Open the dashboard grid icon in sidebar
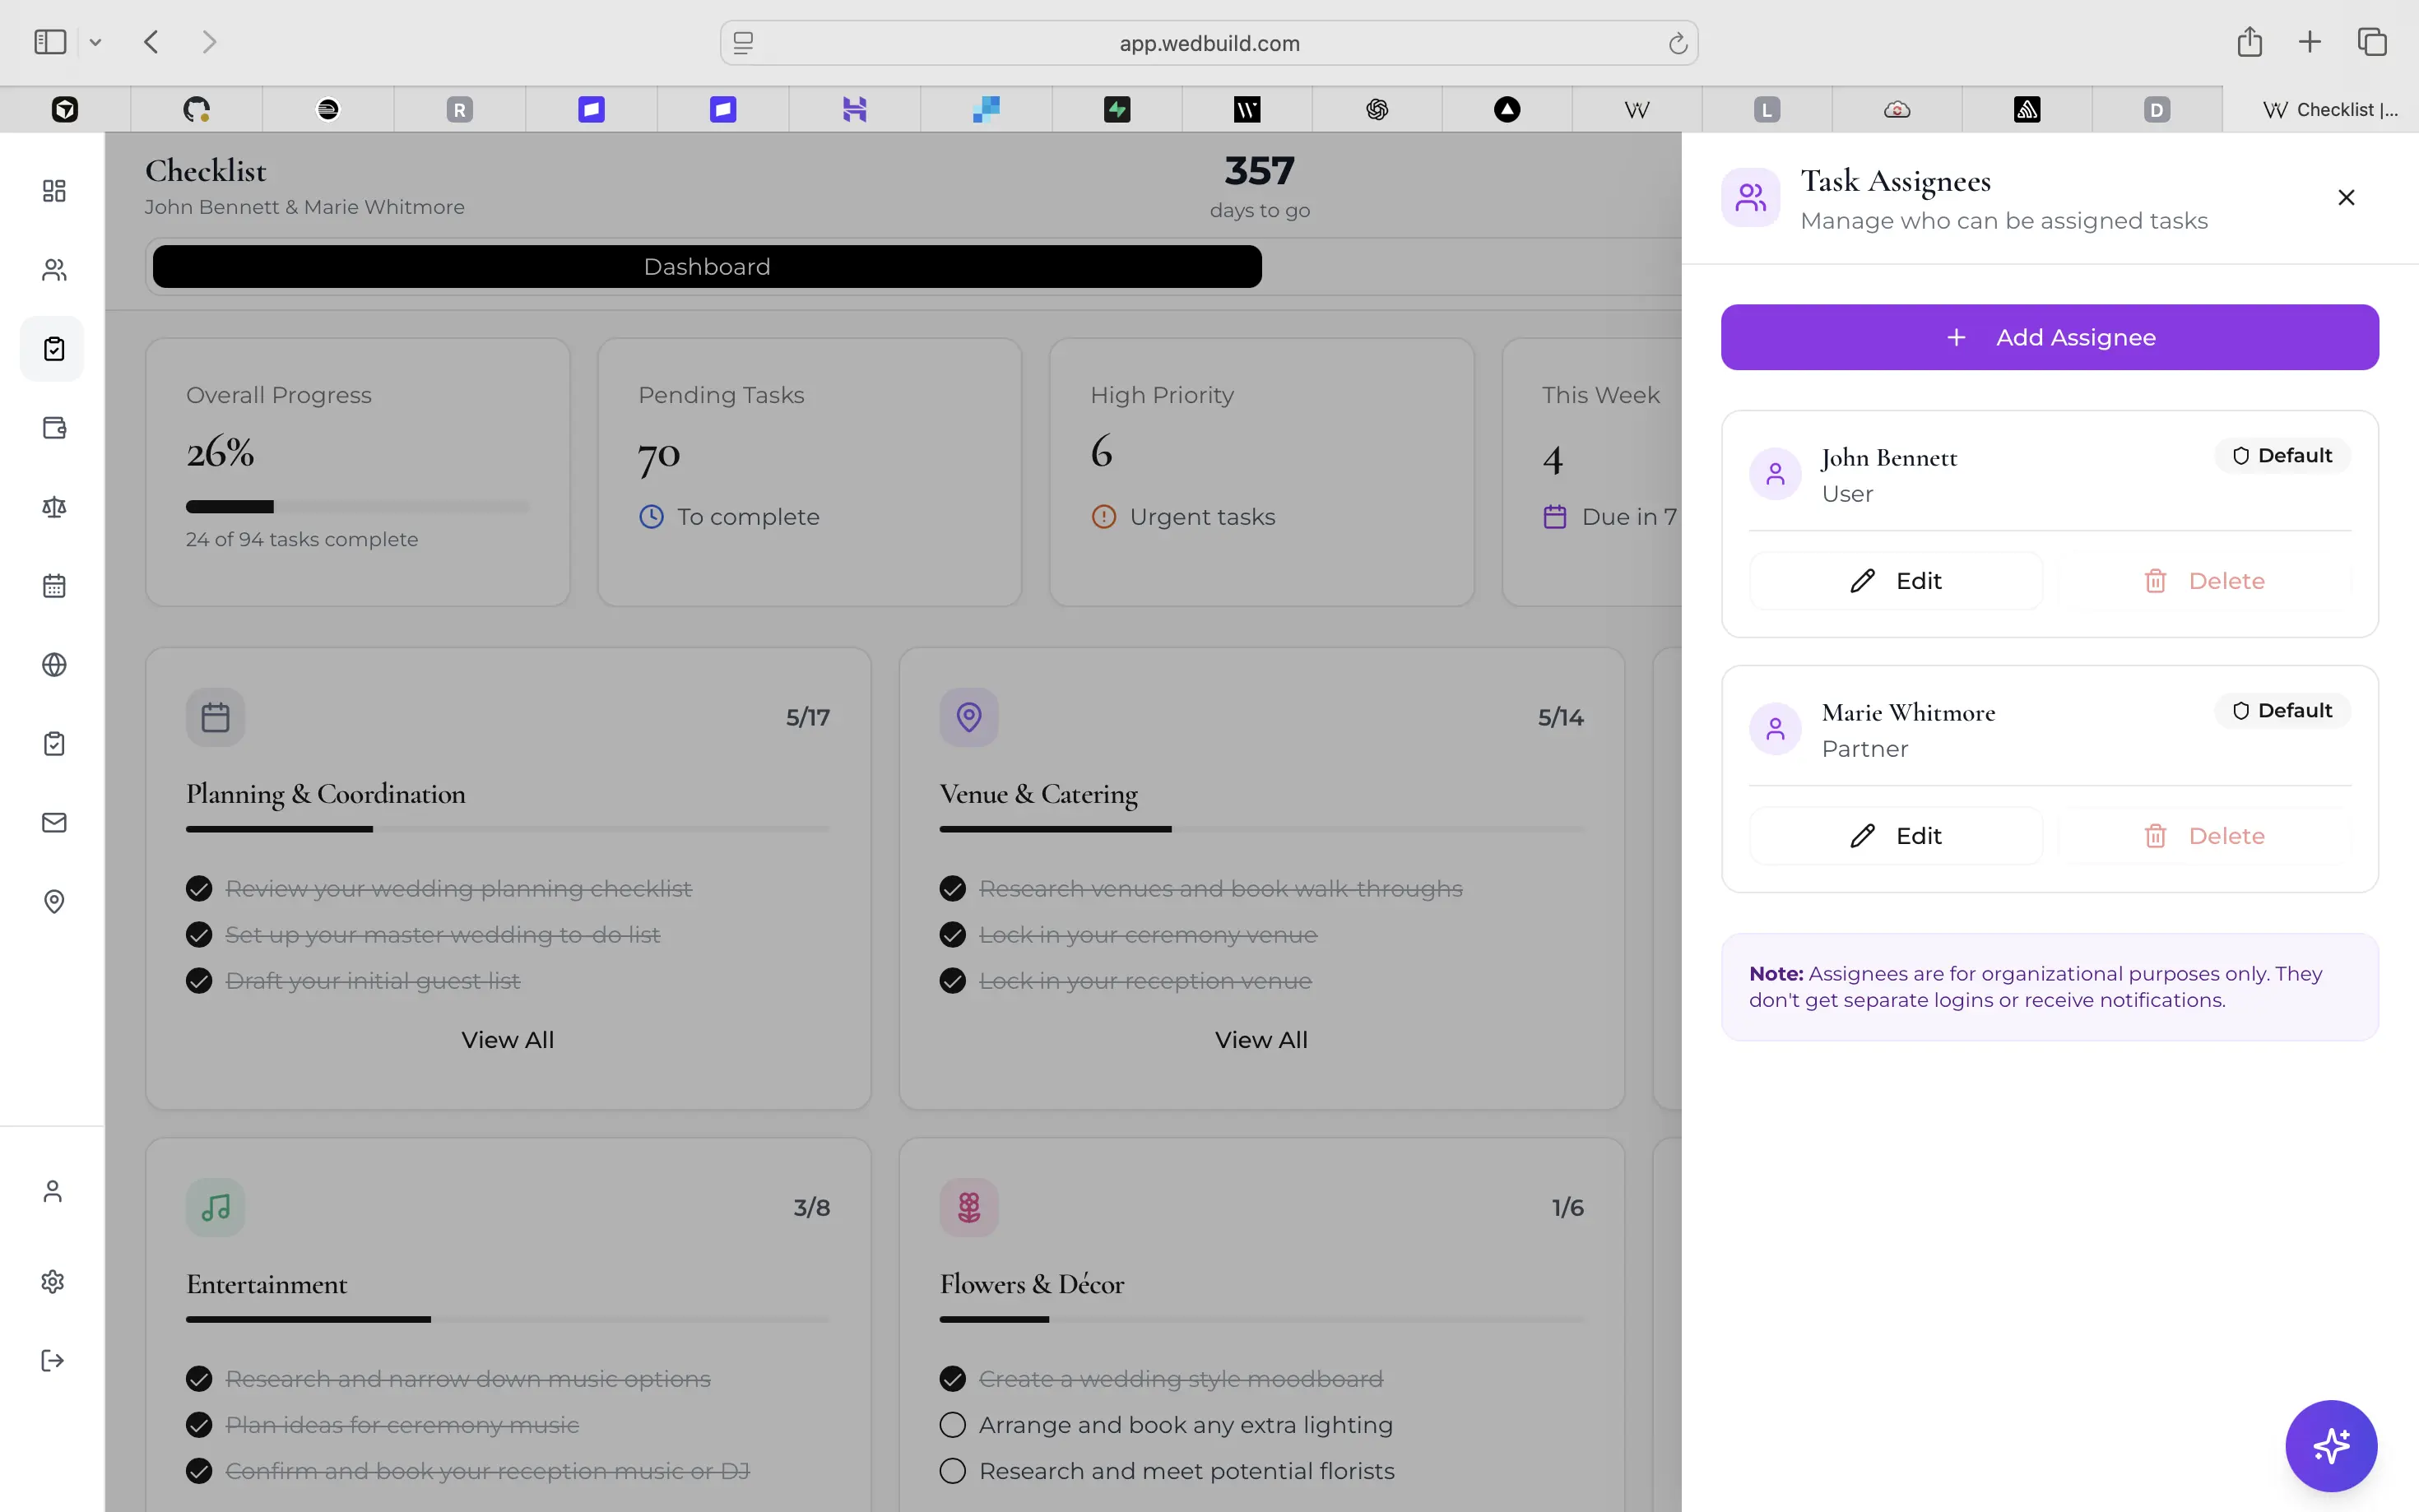Screen dimensions: 2419x1512 54,191
